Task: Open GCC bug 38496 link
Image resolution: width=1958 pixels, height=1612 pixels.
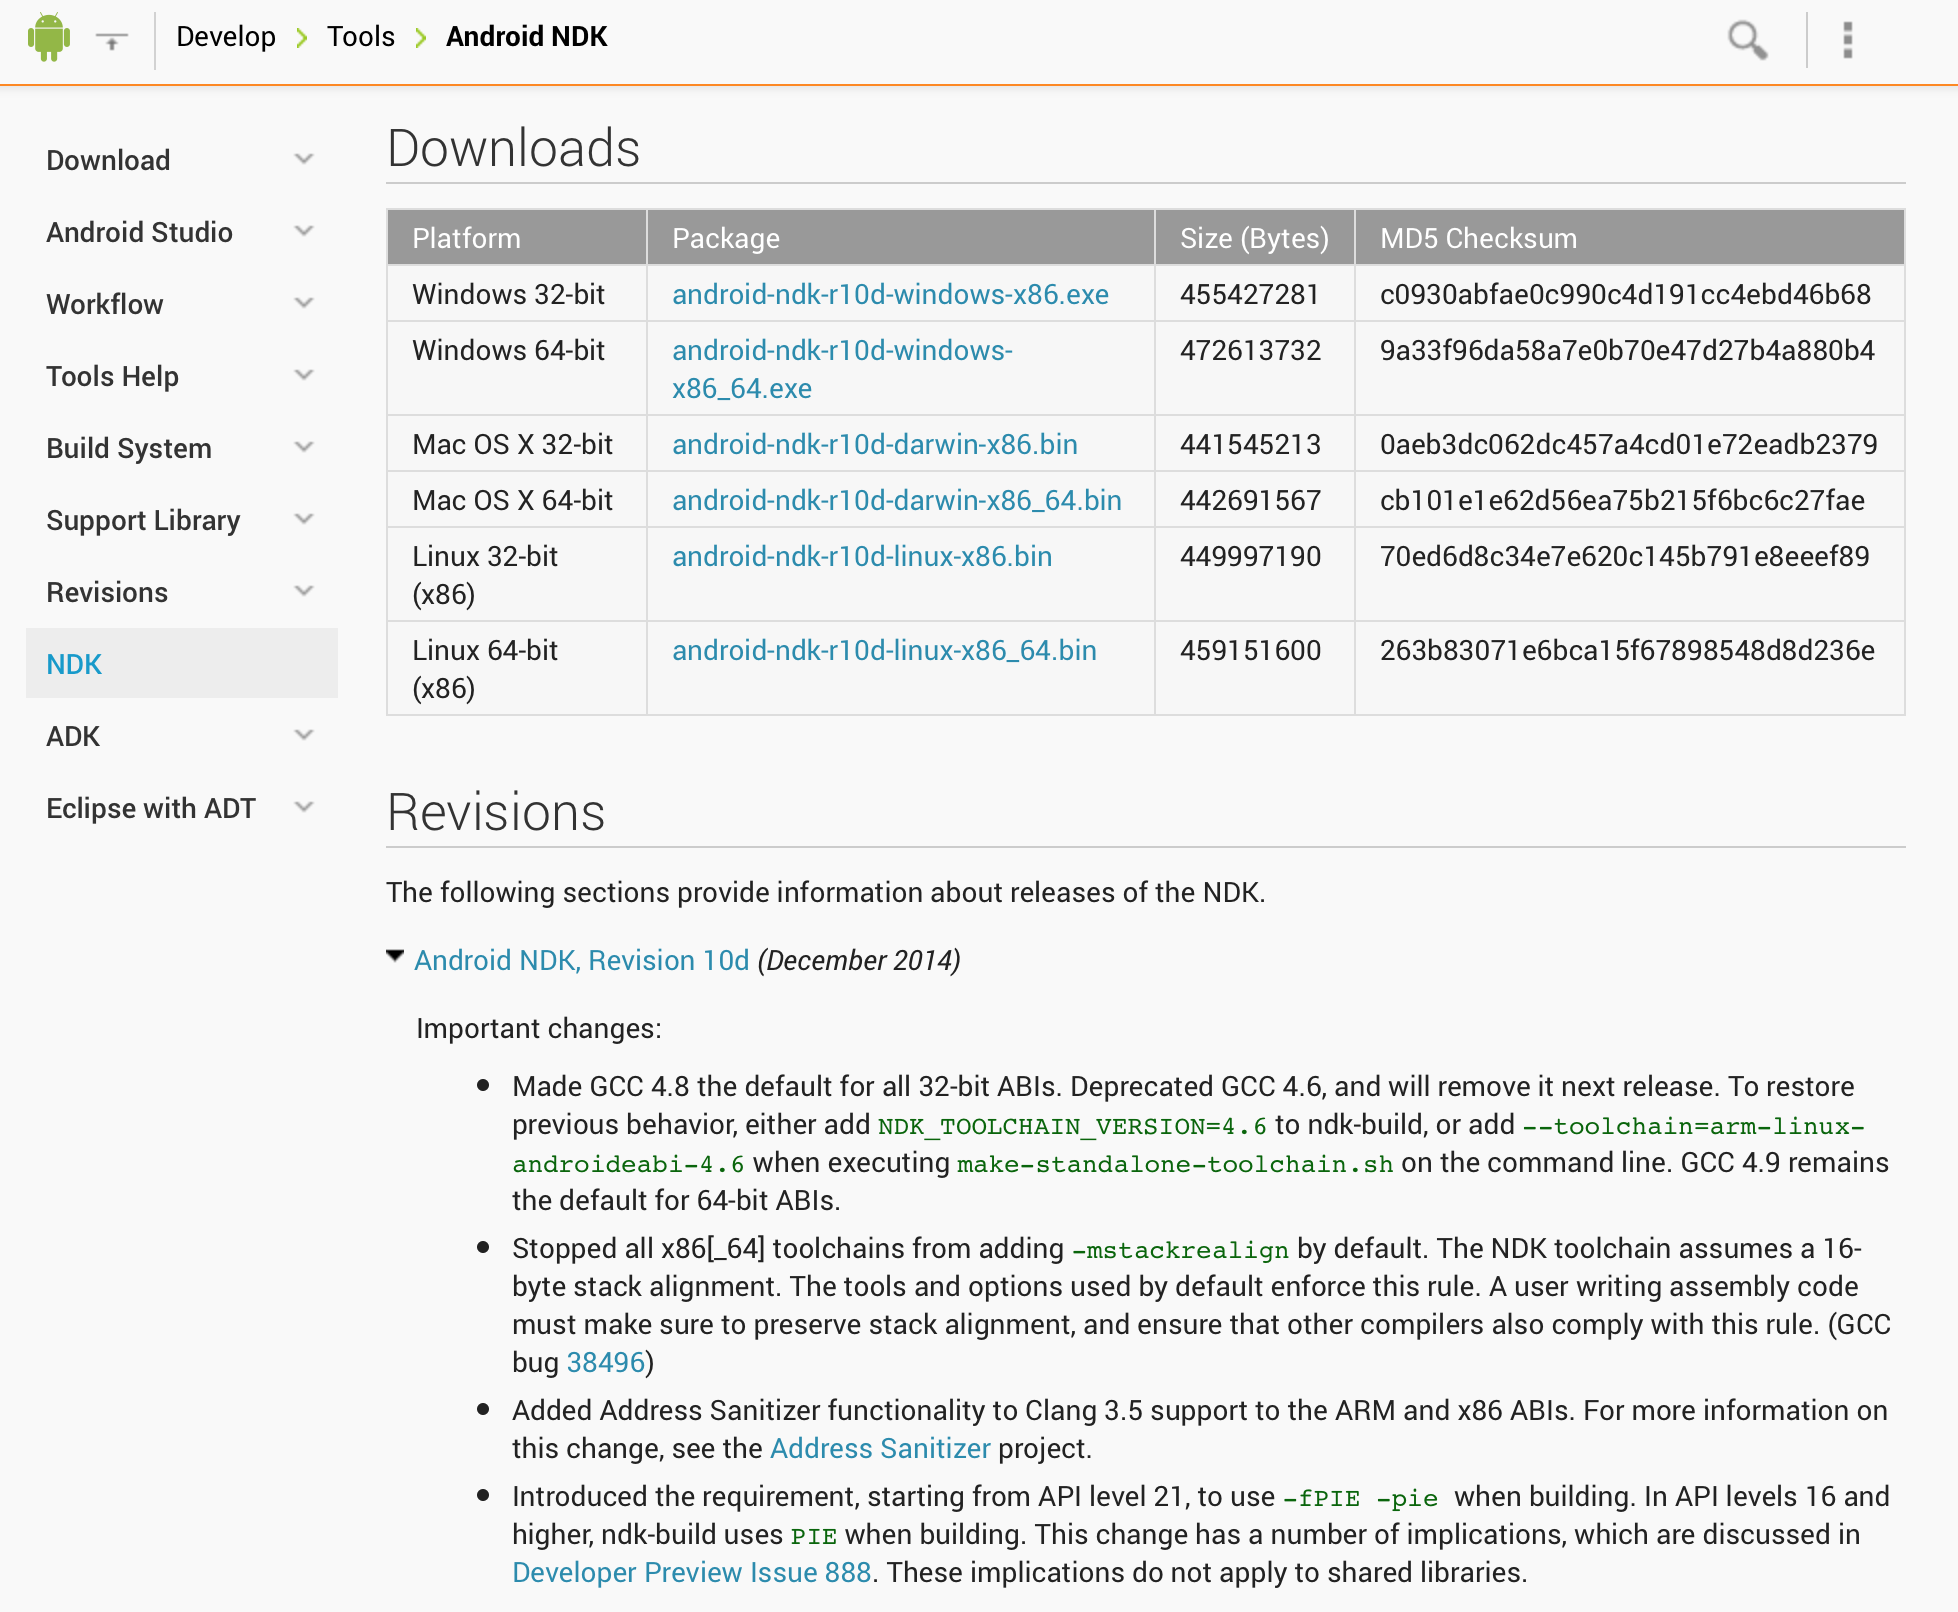Action: pos(605,1362)
